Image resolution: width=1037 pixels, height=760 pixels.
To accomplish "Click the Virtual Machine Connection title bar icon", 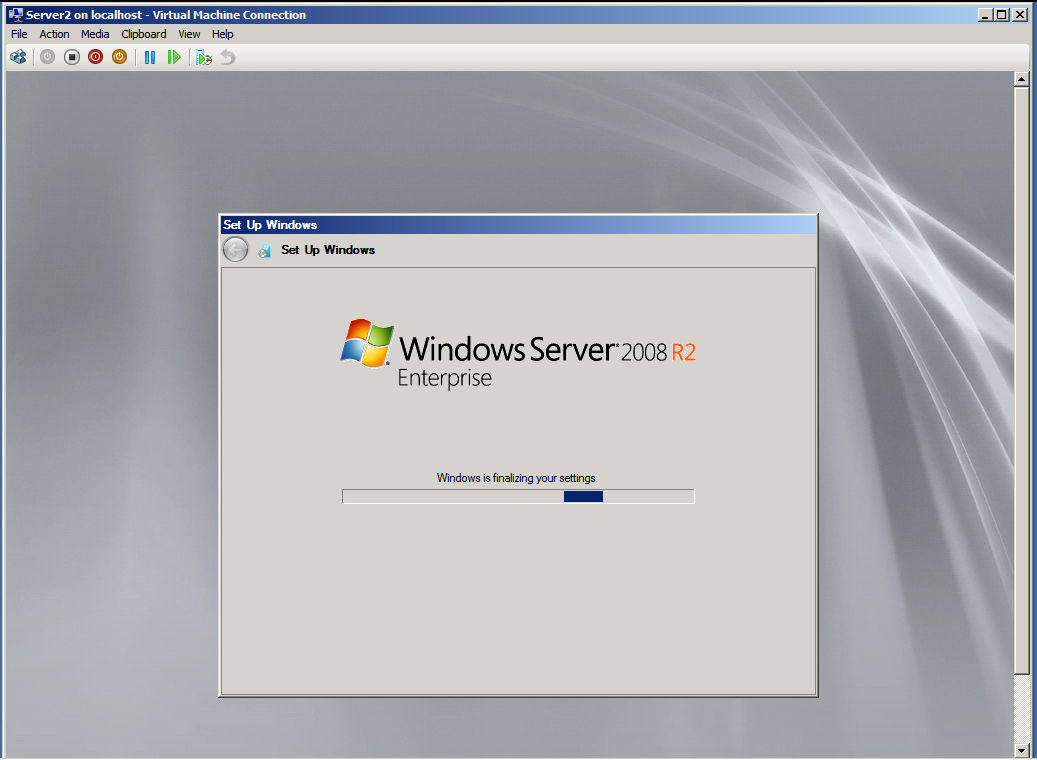I will click(15, 15).
